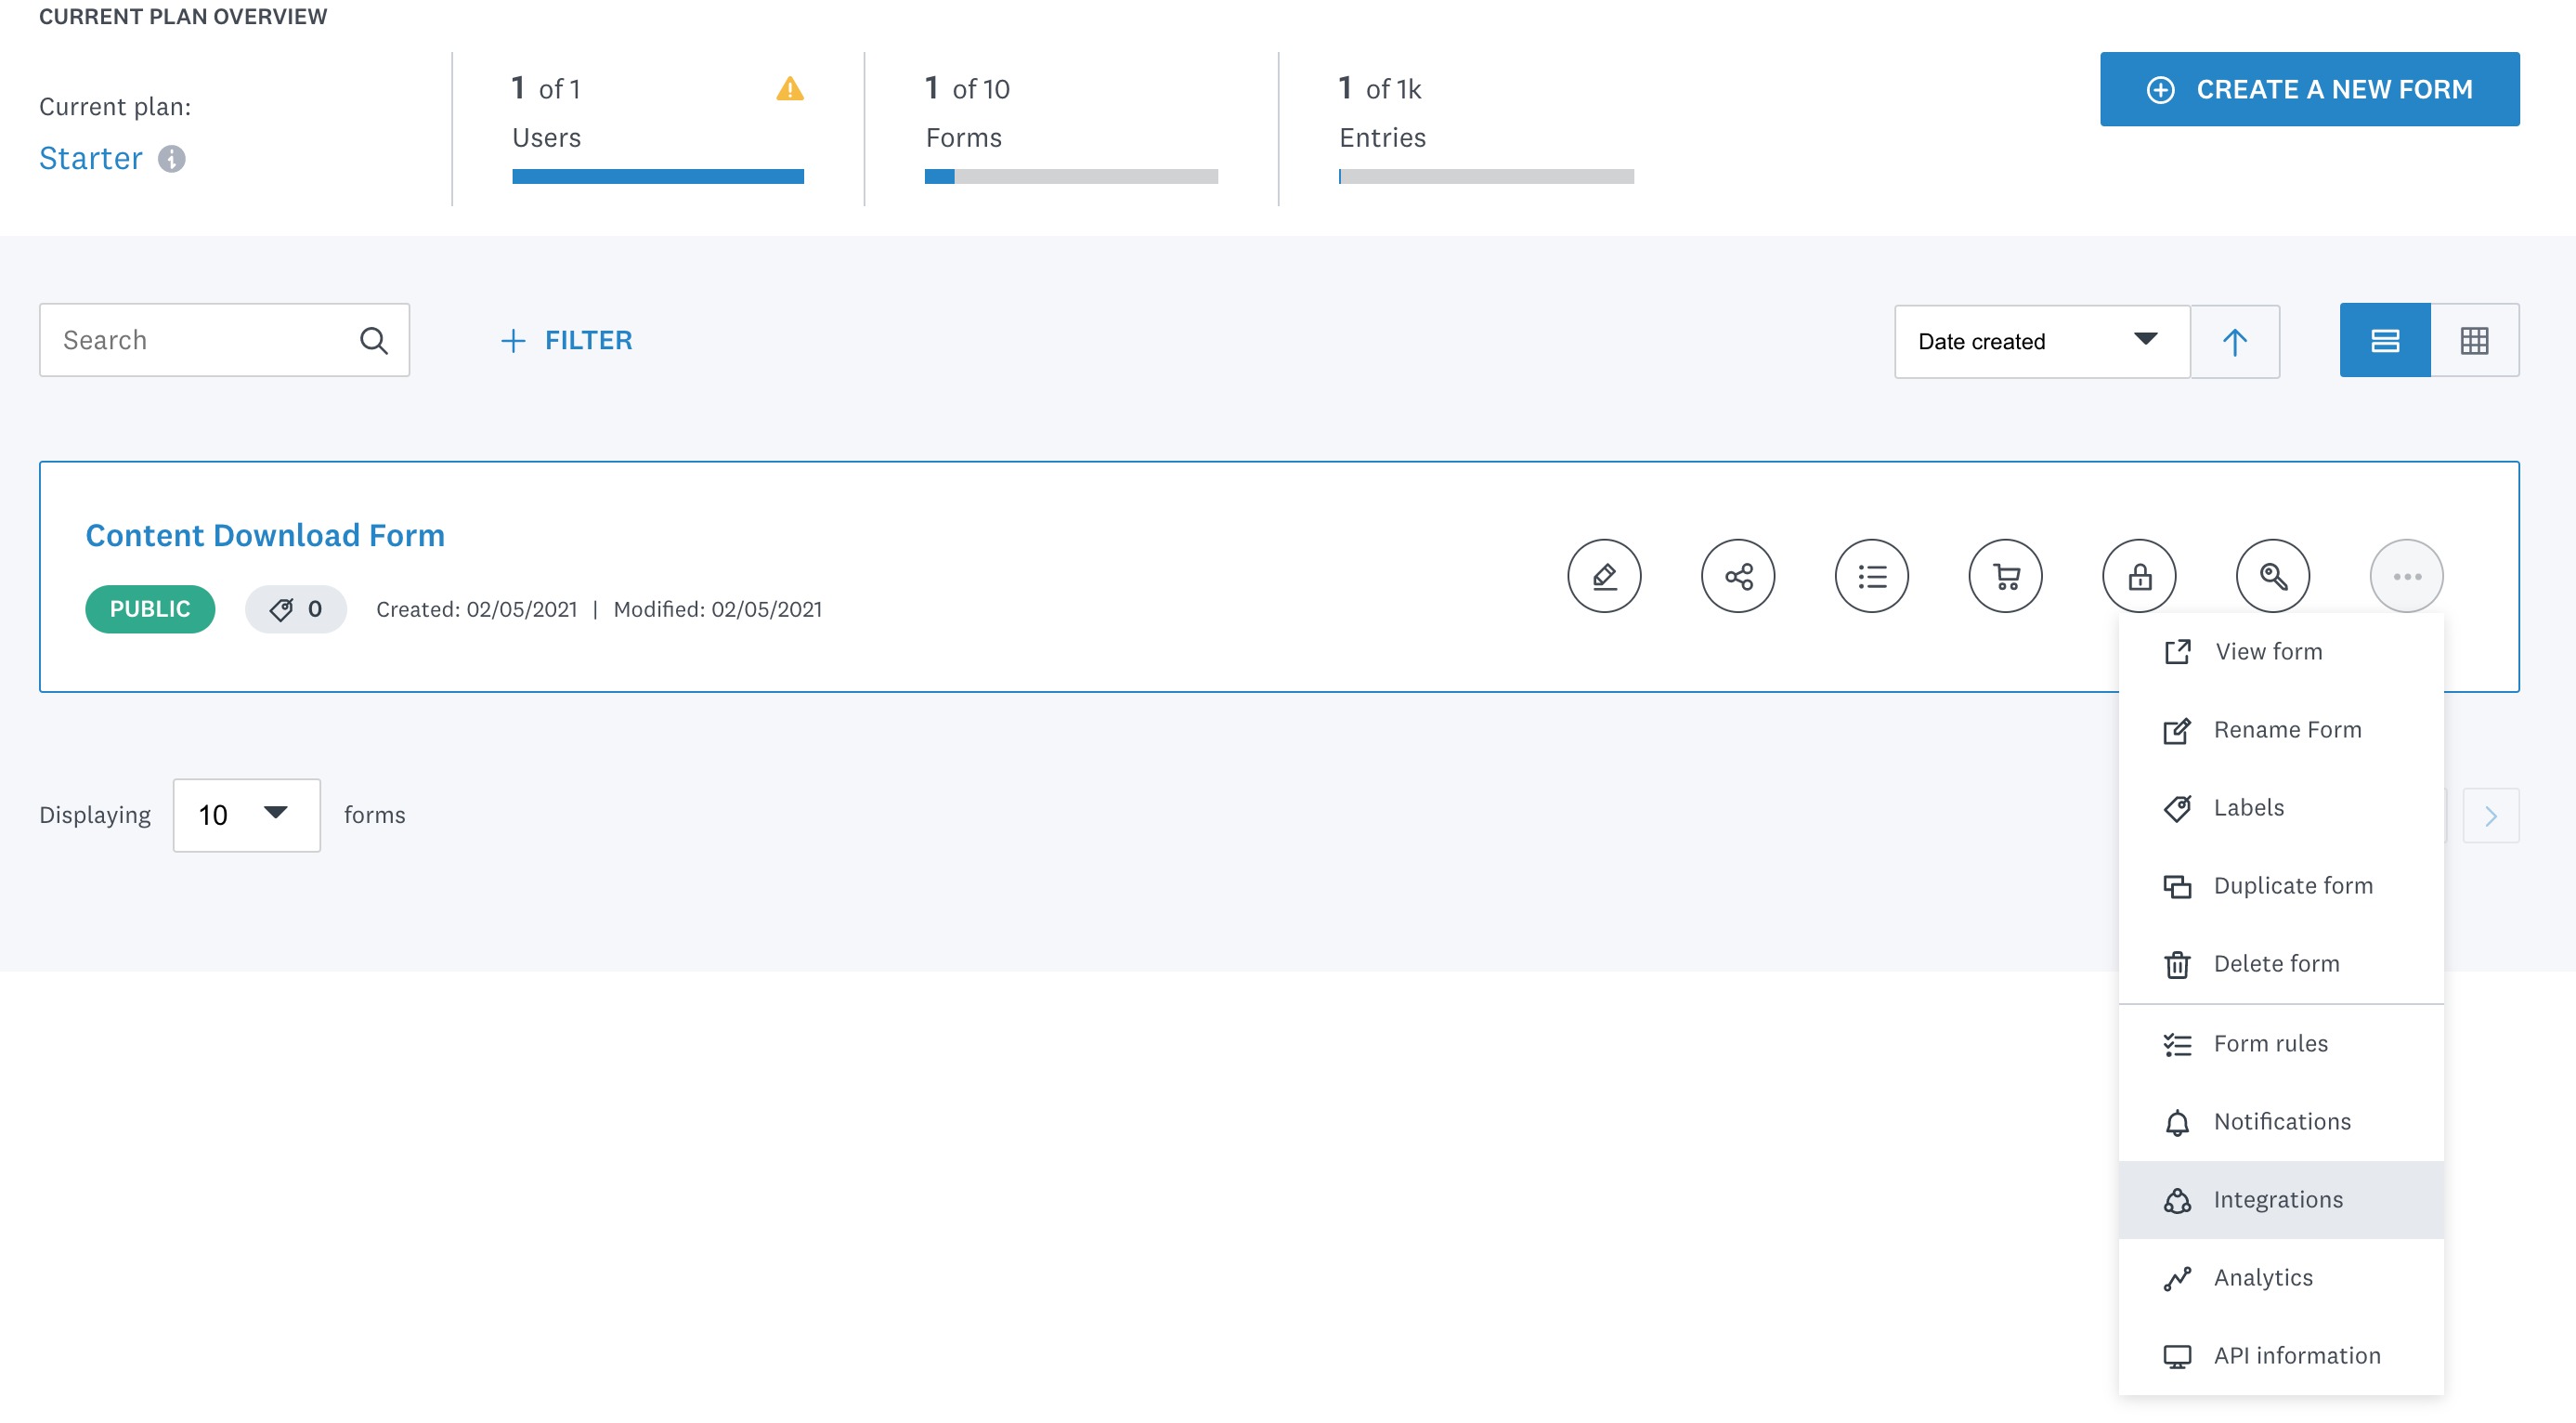Click the '1 of 10' Forms count
Viewport: 2576px width, 1423px height.
[x=967, y=89]
